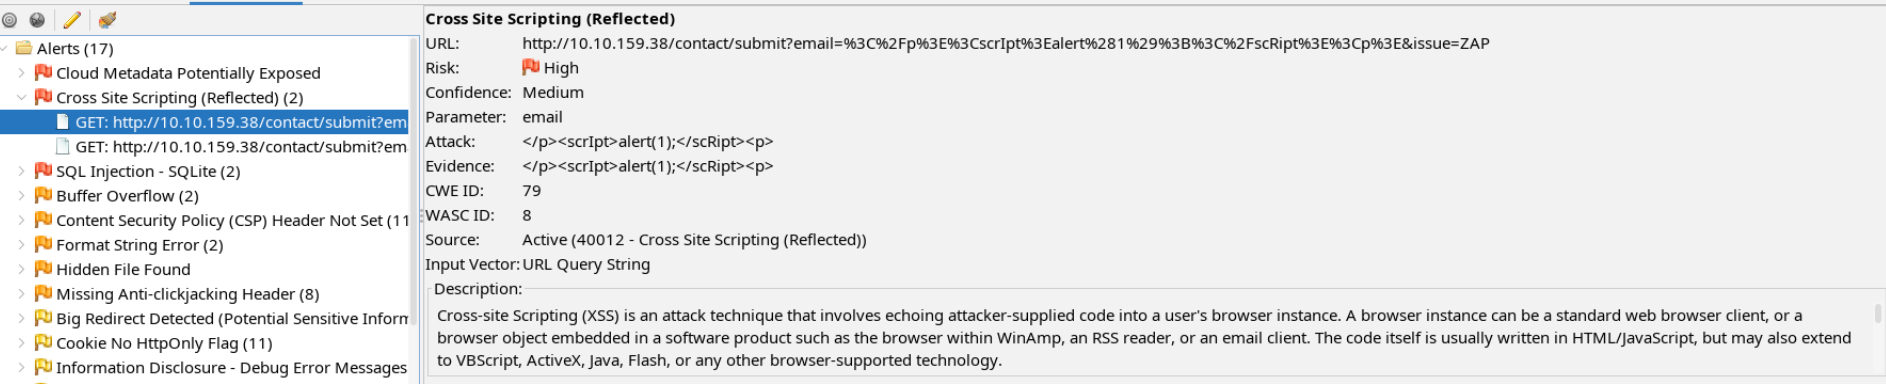Select Missing Anti-clickjacking Header (8) alert
Viewport: 1886px width, 384px height.
(x=188, y=294)
